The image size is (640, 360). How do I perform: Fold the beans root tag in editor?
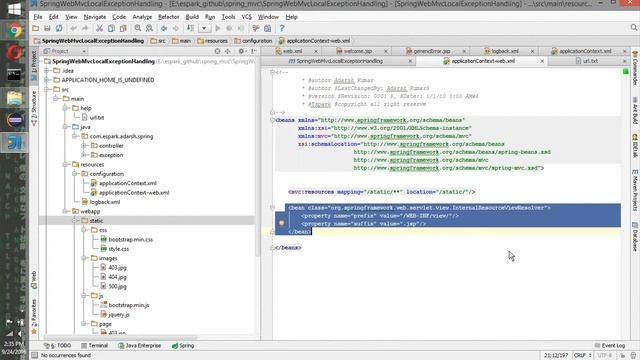click(272, 120)
